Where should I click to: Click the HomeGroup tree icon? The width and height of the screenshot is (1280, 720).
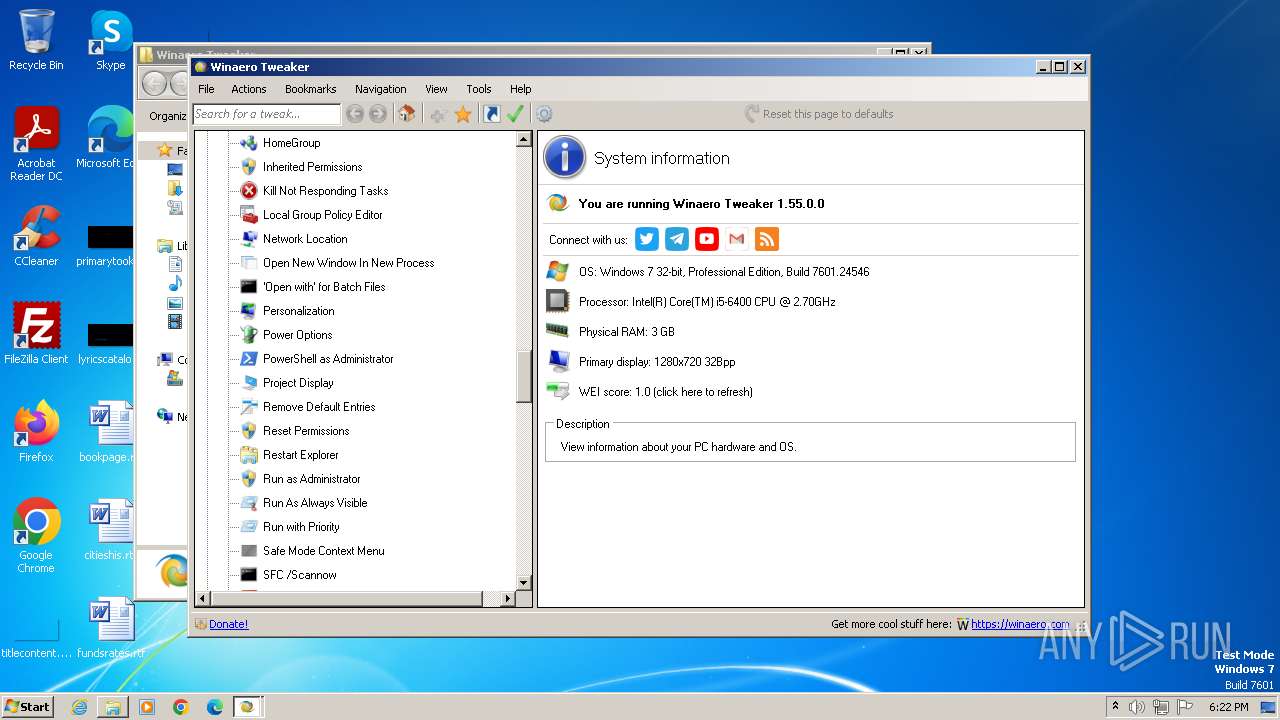[249, 143]
